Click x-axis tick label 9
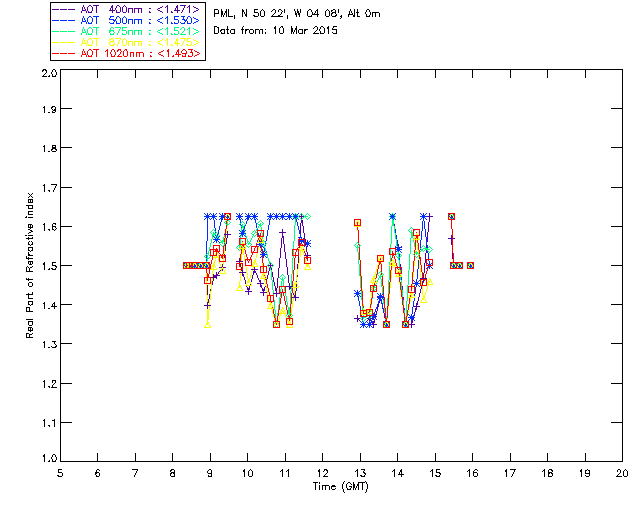The image size is (640, 512). 210,473
